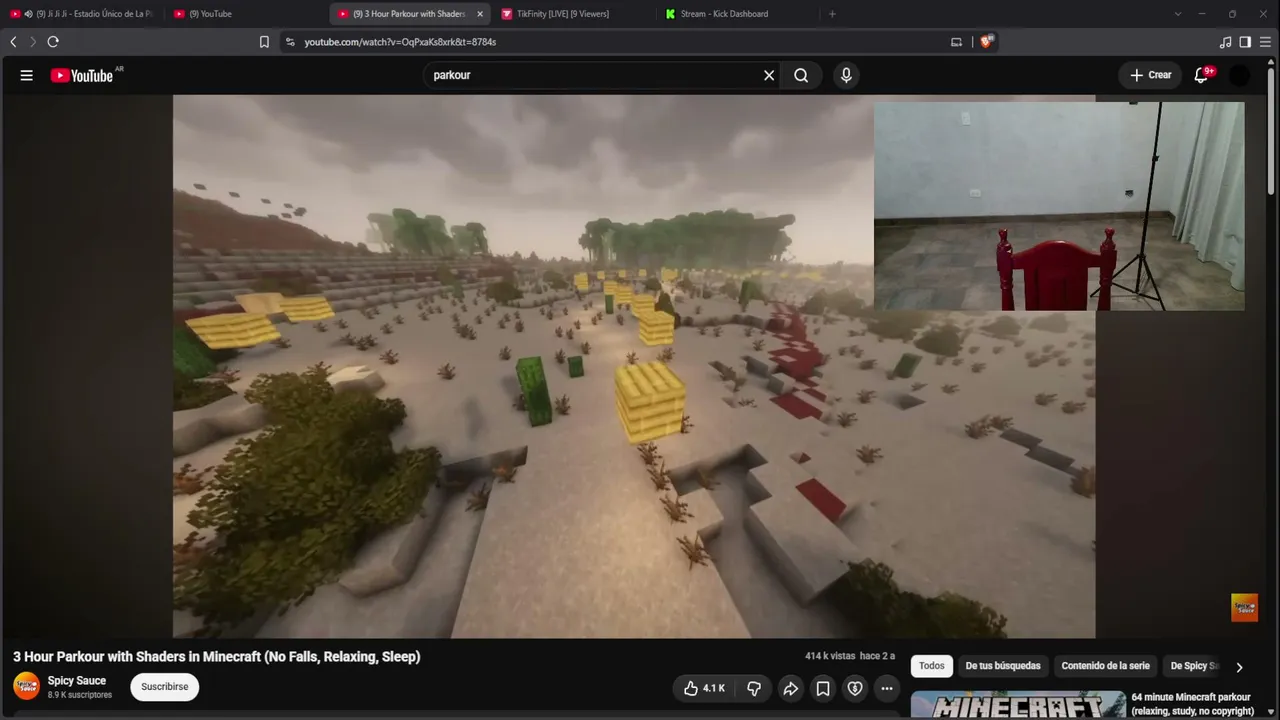
Task: Open the Spicy Sauce channel avatar
Action: tap(27, 687)
